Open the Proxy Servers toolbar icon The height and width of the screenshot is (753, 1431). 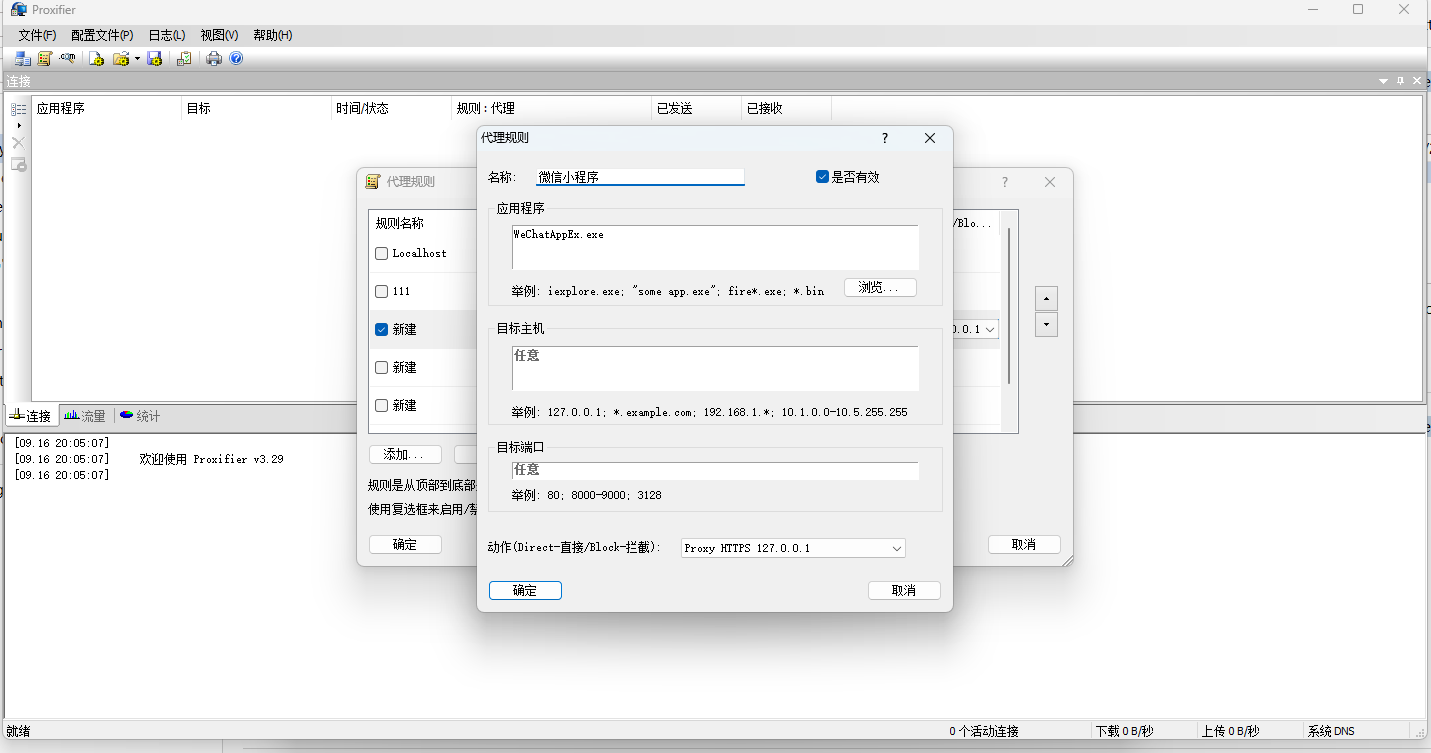22,59
